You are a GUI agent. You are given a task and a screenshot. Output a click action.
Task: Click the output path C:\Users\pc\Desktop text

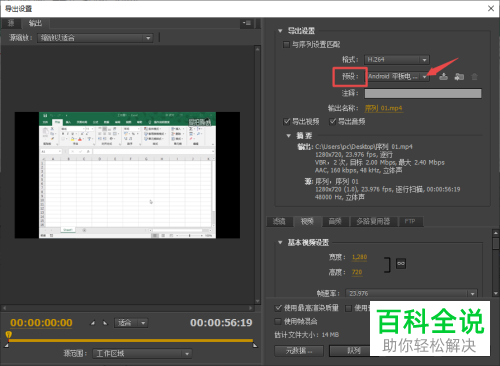364,147
